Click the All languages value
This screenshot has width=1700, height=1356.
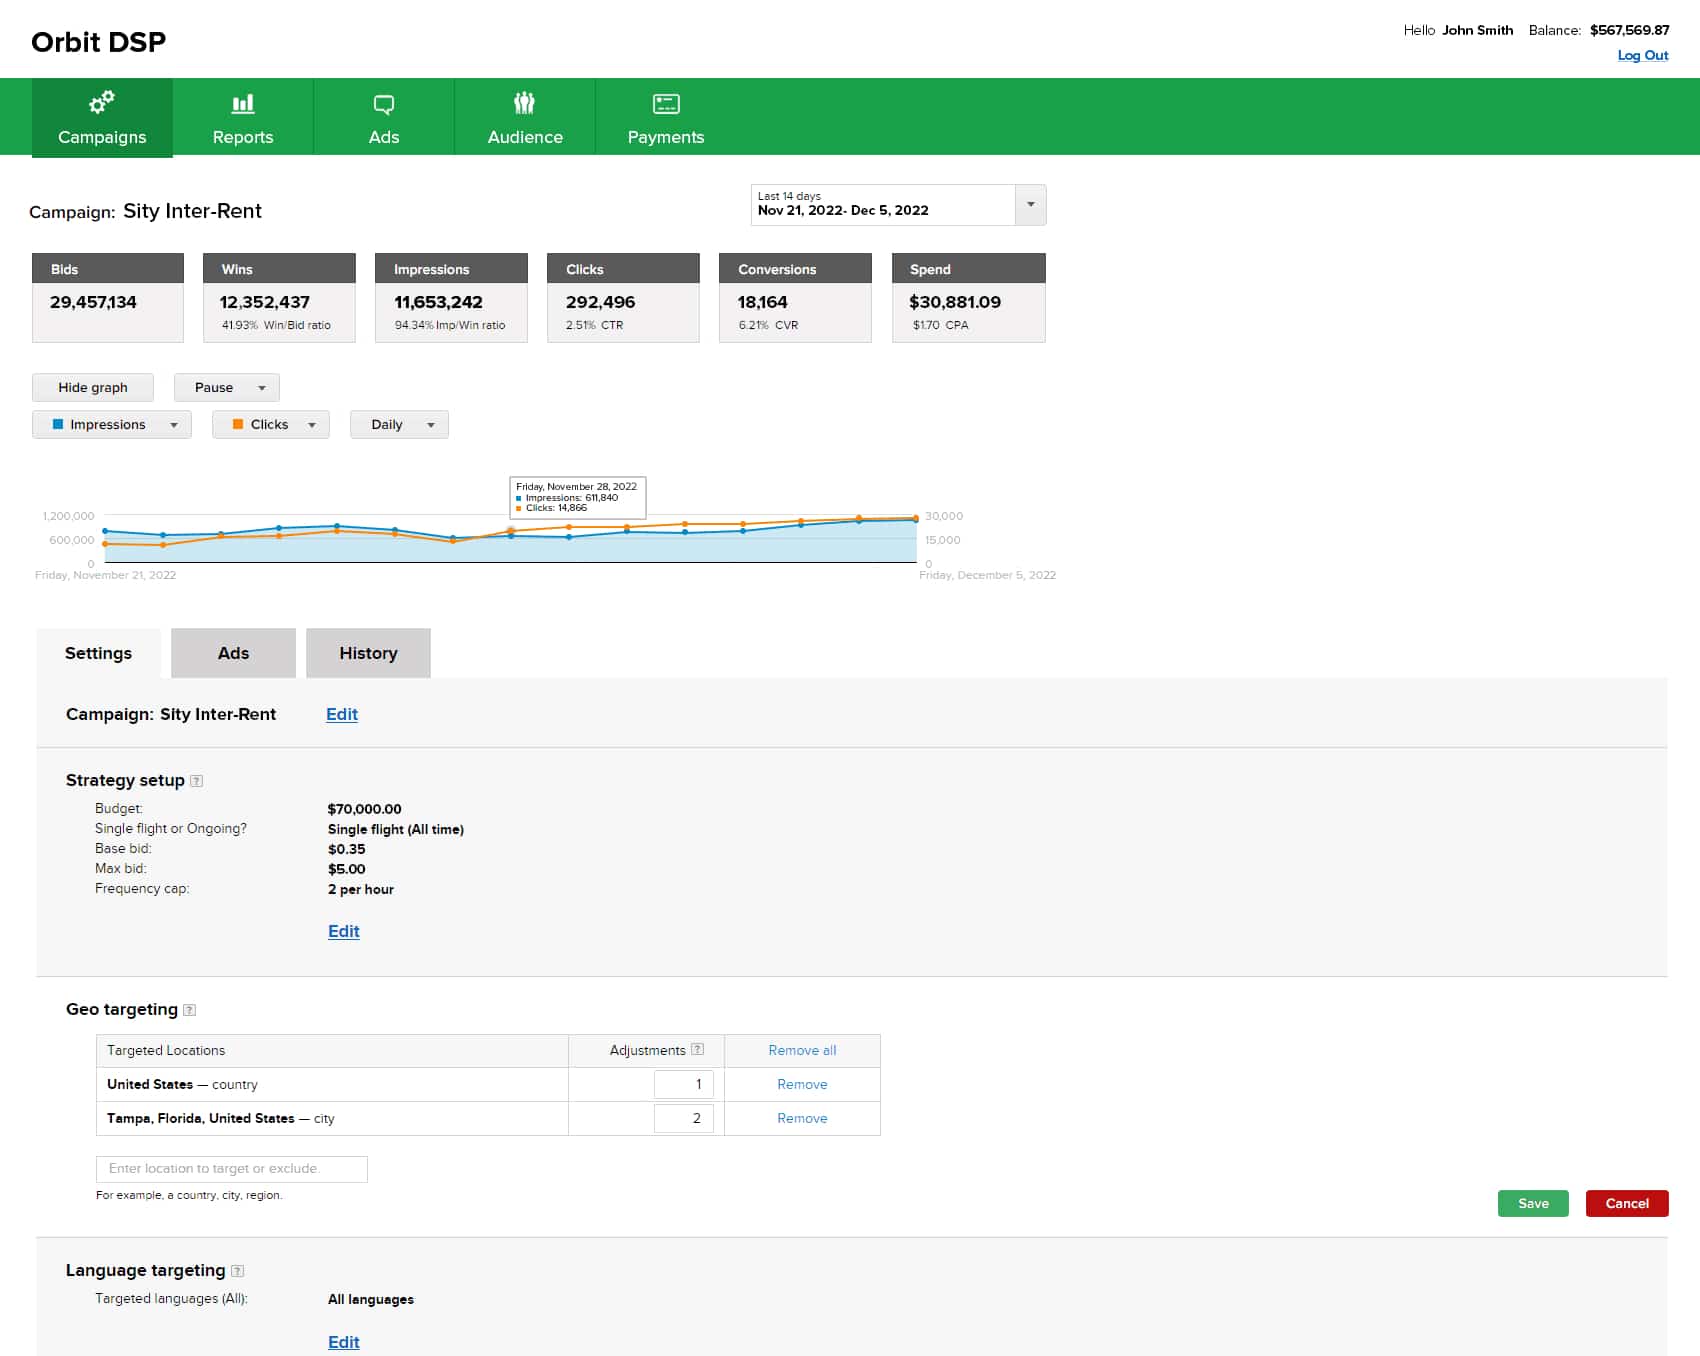[x=371, y=1299]
